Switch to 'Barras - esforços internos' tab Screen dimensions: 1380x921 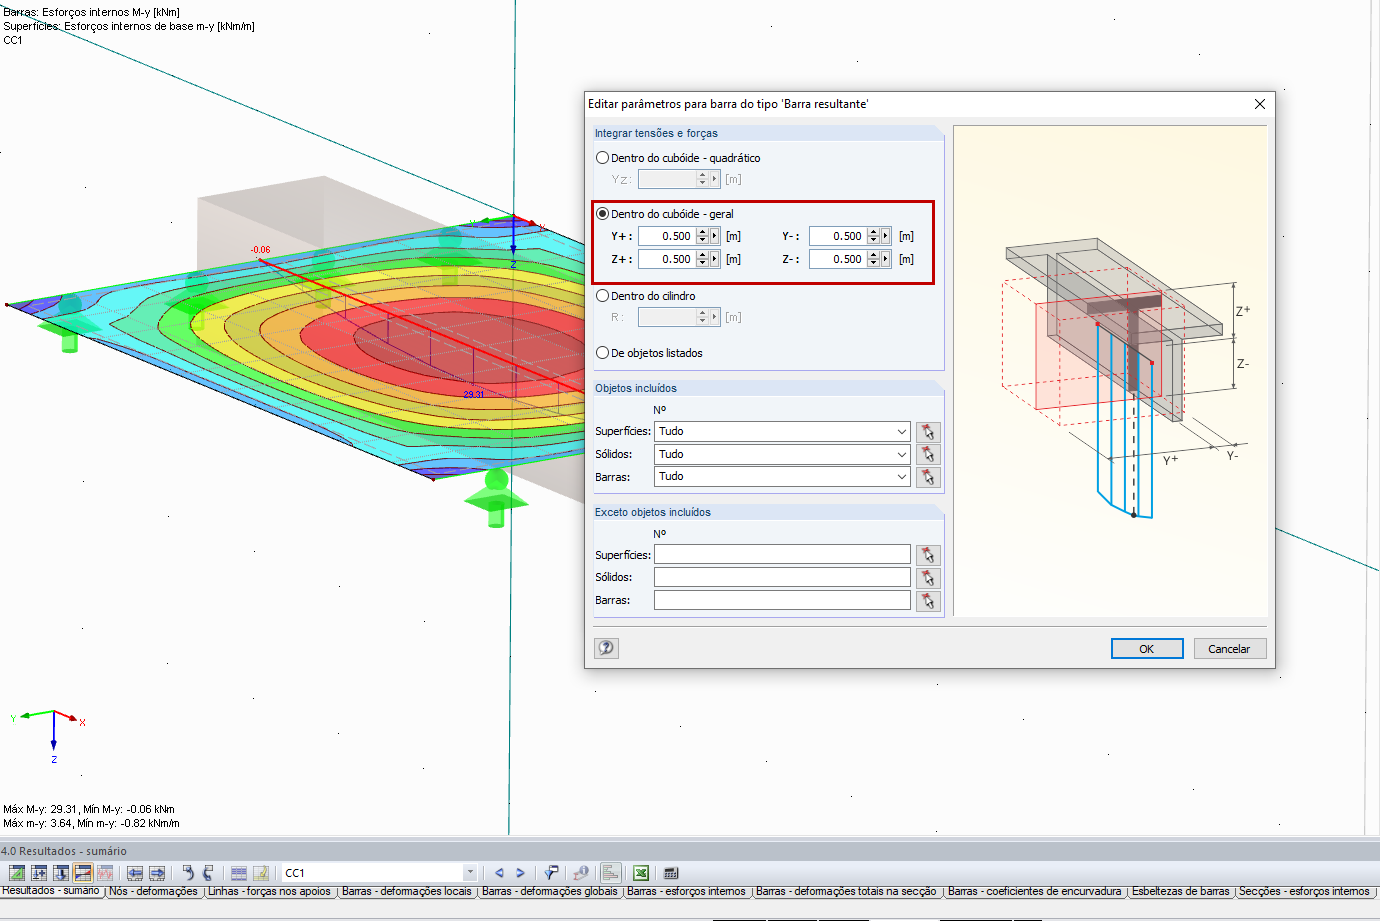click(x=686, y=891)
